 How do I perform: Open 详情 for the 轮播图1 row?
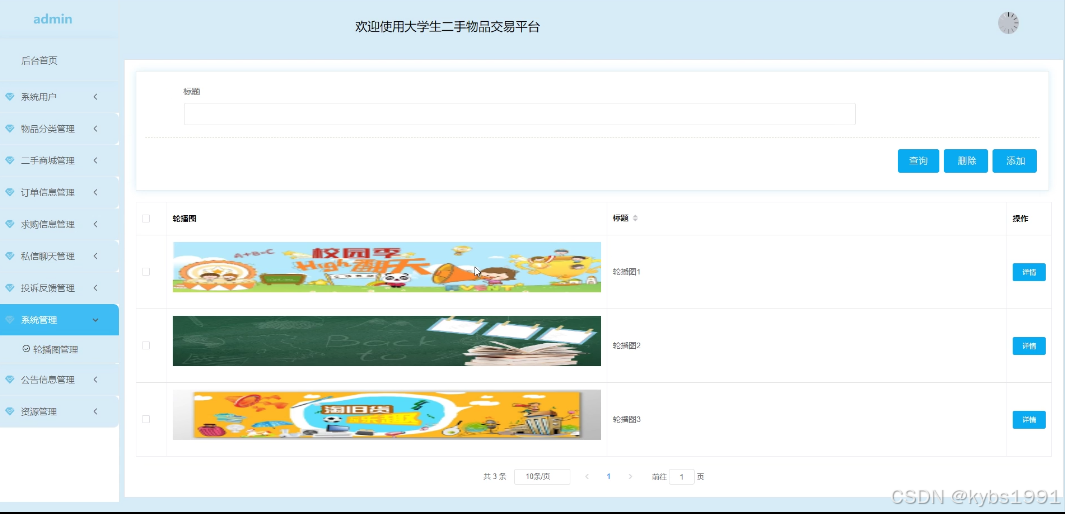coord(1029,272)
